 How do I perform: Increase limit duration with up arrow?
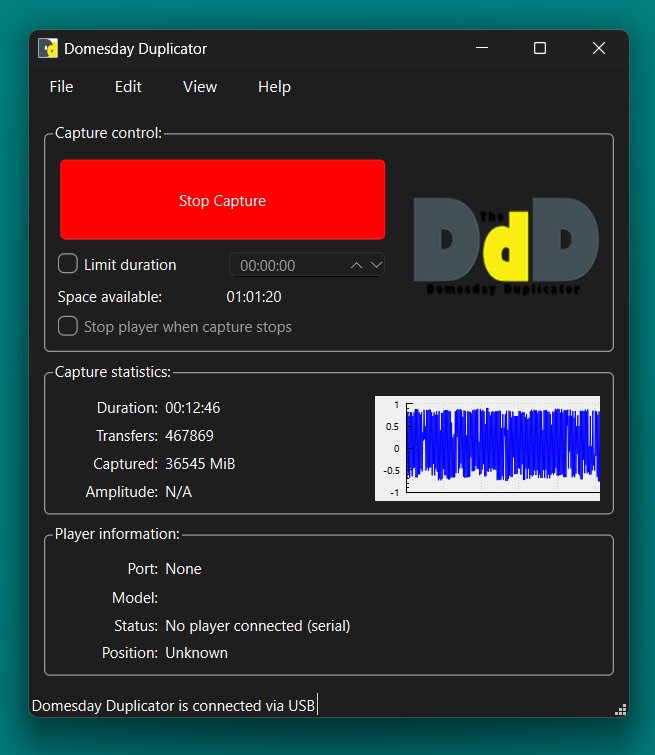click(356, 265)
